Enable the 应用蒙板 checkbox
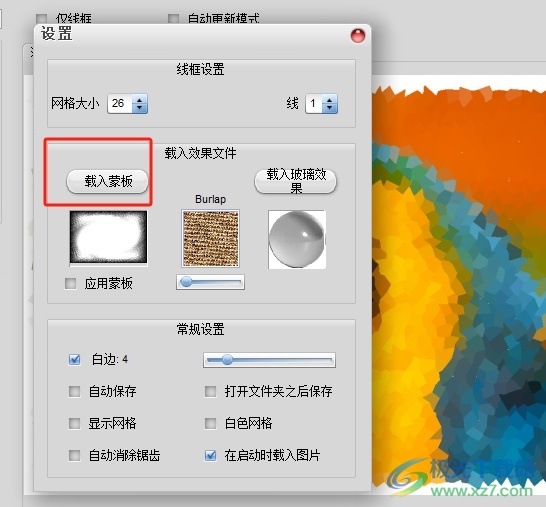The image size is (546, 507). pos(70,283)
